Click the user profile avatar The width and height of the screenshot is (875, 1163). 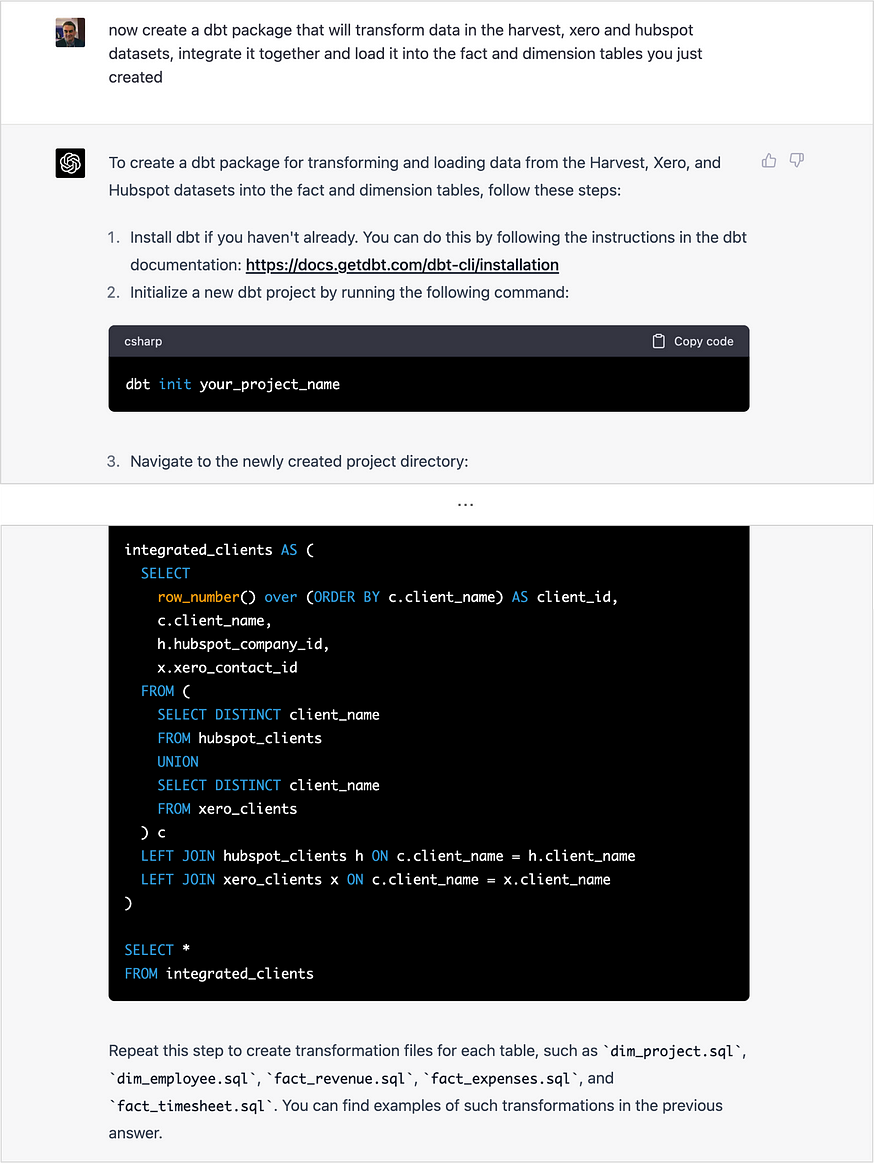coord(70,33)
